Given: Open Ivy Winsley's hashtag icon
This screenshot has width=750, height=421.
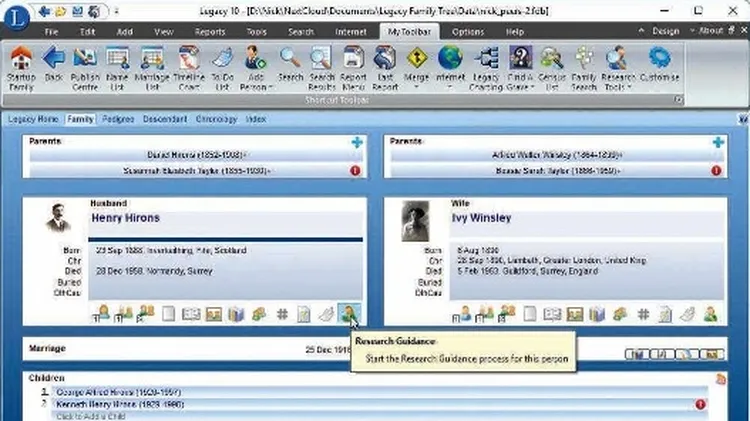Looking at the screenshot, I should (643, 314).
